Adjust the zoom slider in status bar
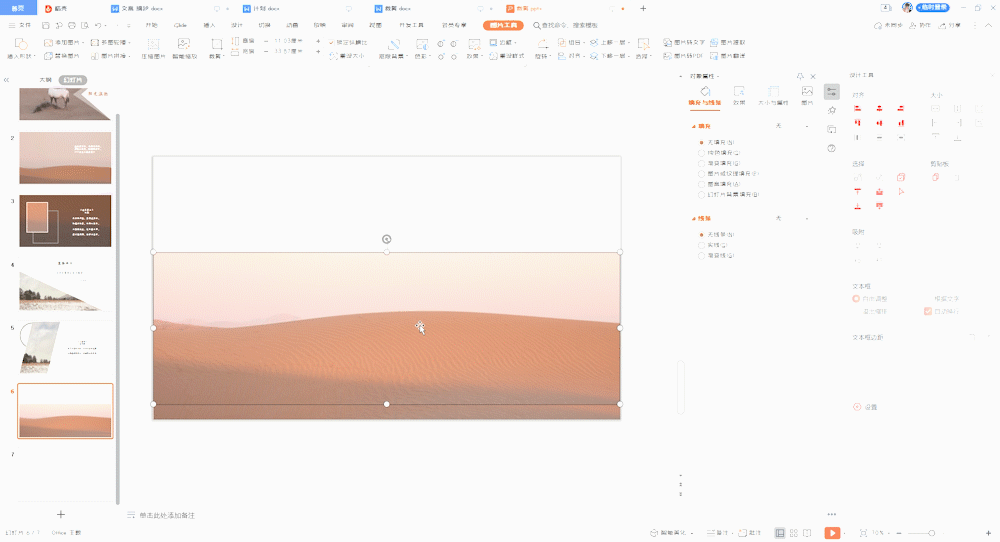The image size is (1000, 542). coord(931,533)
